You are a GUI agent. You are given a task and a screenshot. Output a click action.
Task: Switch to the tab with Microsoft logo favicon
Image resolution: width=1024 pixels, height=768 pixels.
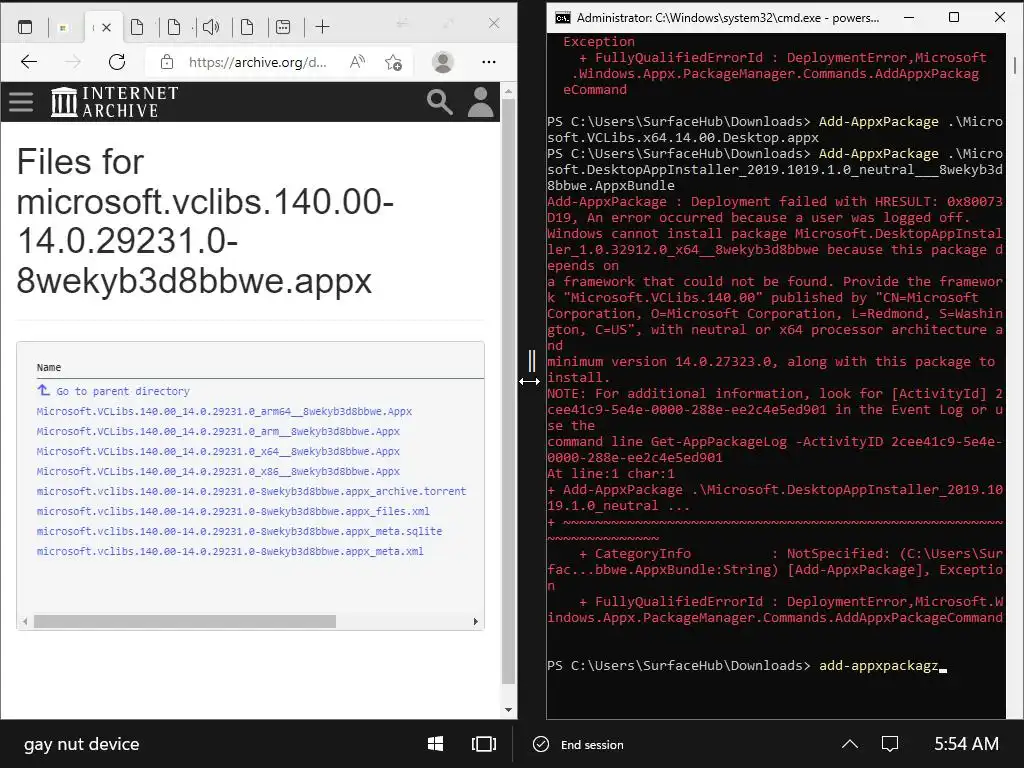click(63, 27)
